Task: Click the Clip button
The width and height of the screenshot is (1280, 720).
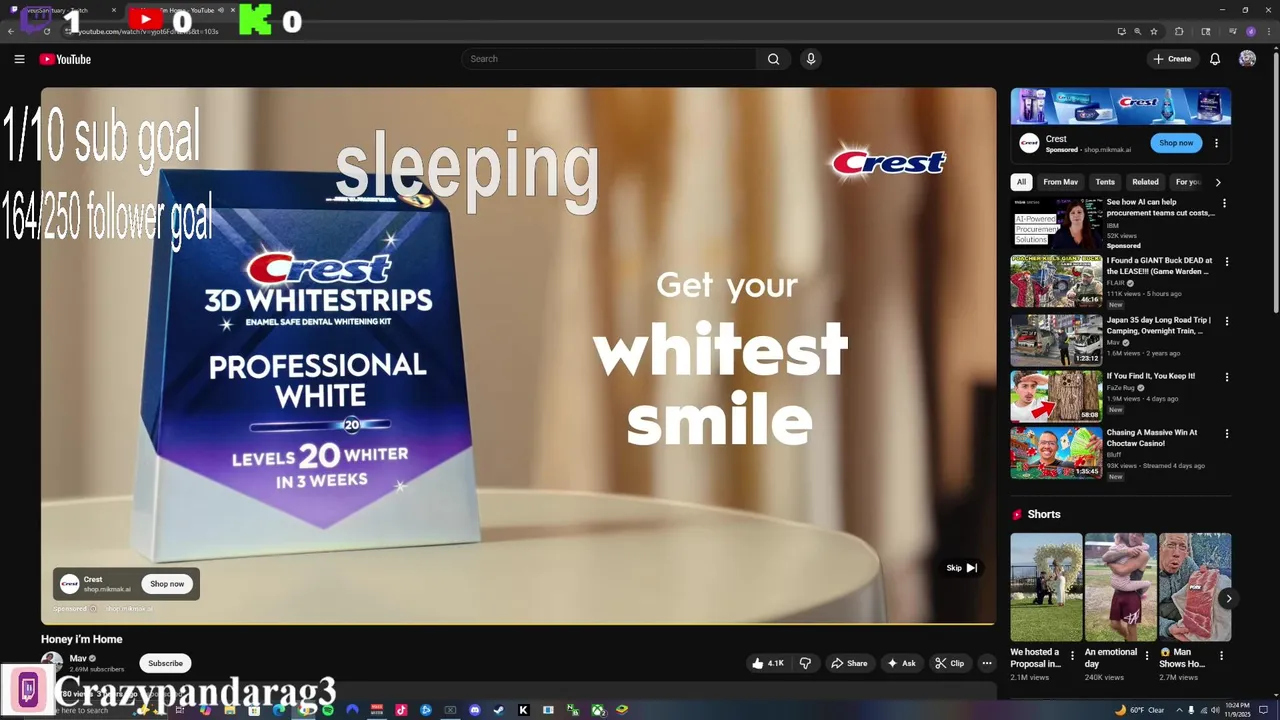Action: [x=950, y=663]
